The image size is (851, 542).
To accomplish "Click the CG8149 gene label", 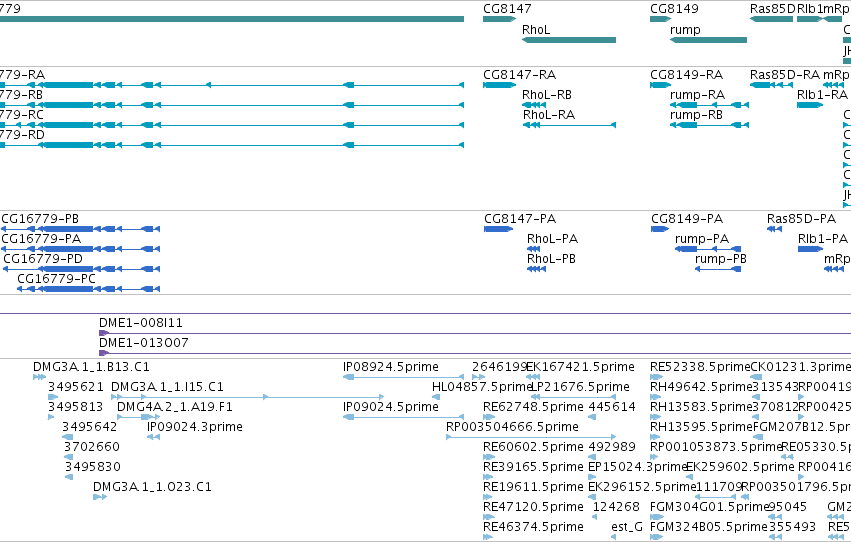I will click(674, 9).
